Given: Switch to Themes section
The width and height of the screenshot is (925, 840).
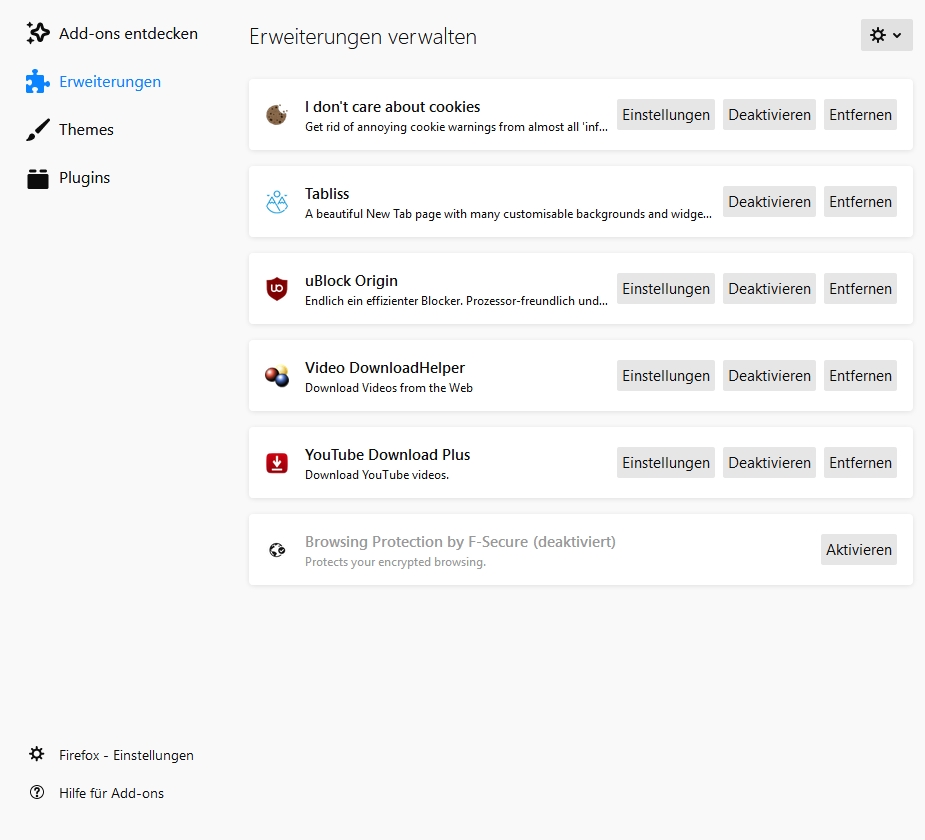Looking at the screenshot, I should [x=86, y=130].
